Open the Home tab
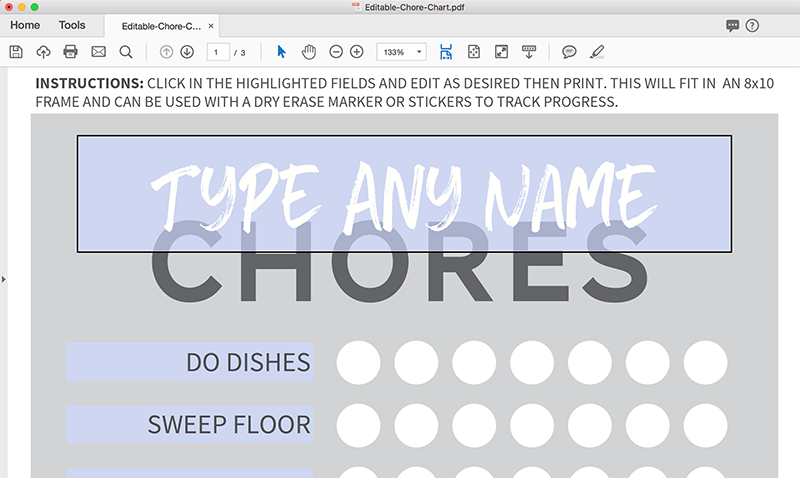 click(x=25, y=25)
